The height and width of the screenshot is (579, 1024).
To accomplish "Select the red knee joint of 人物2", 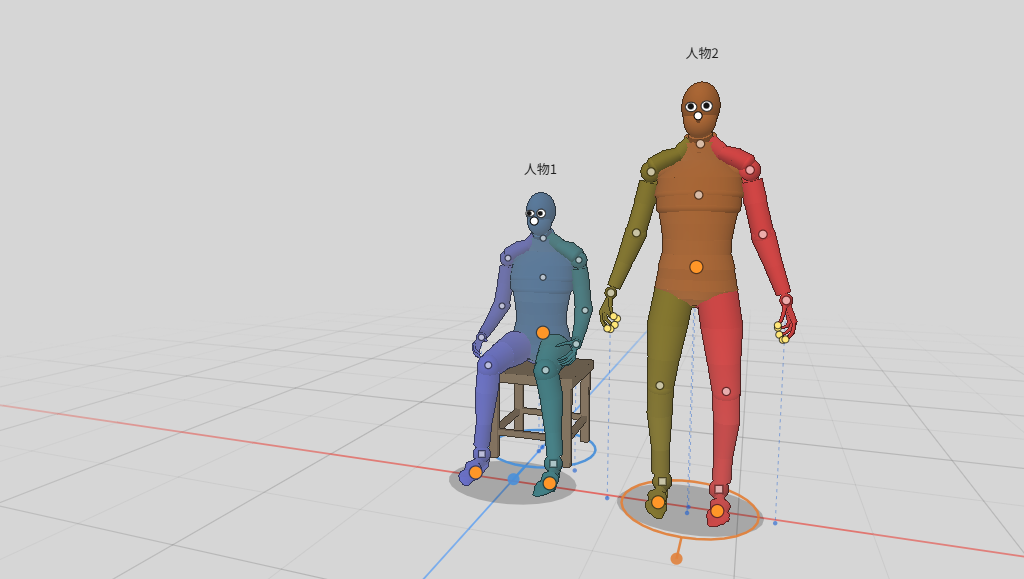I will coord(726,392).
